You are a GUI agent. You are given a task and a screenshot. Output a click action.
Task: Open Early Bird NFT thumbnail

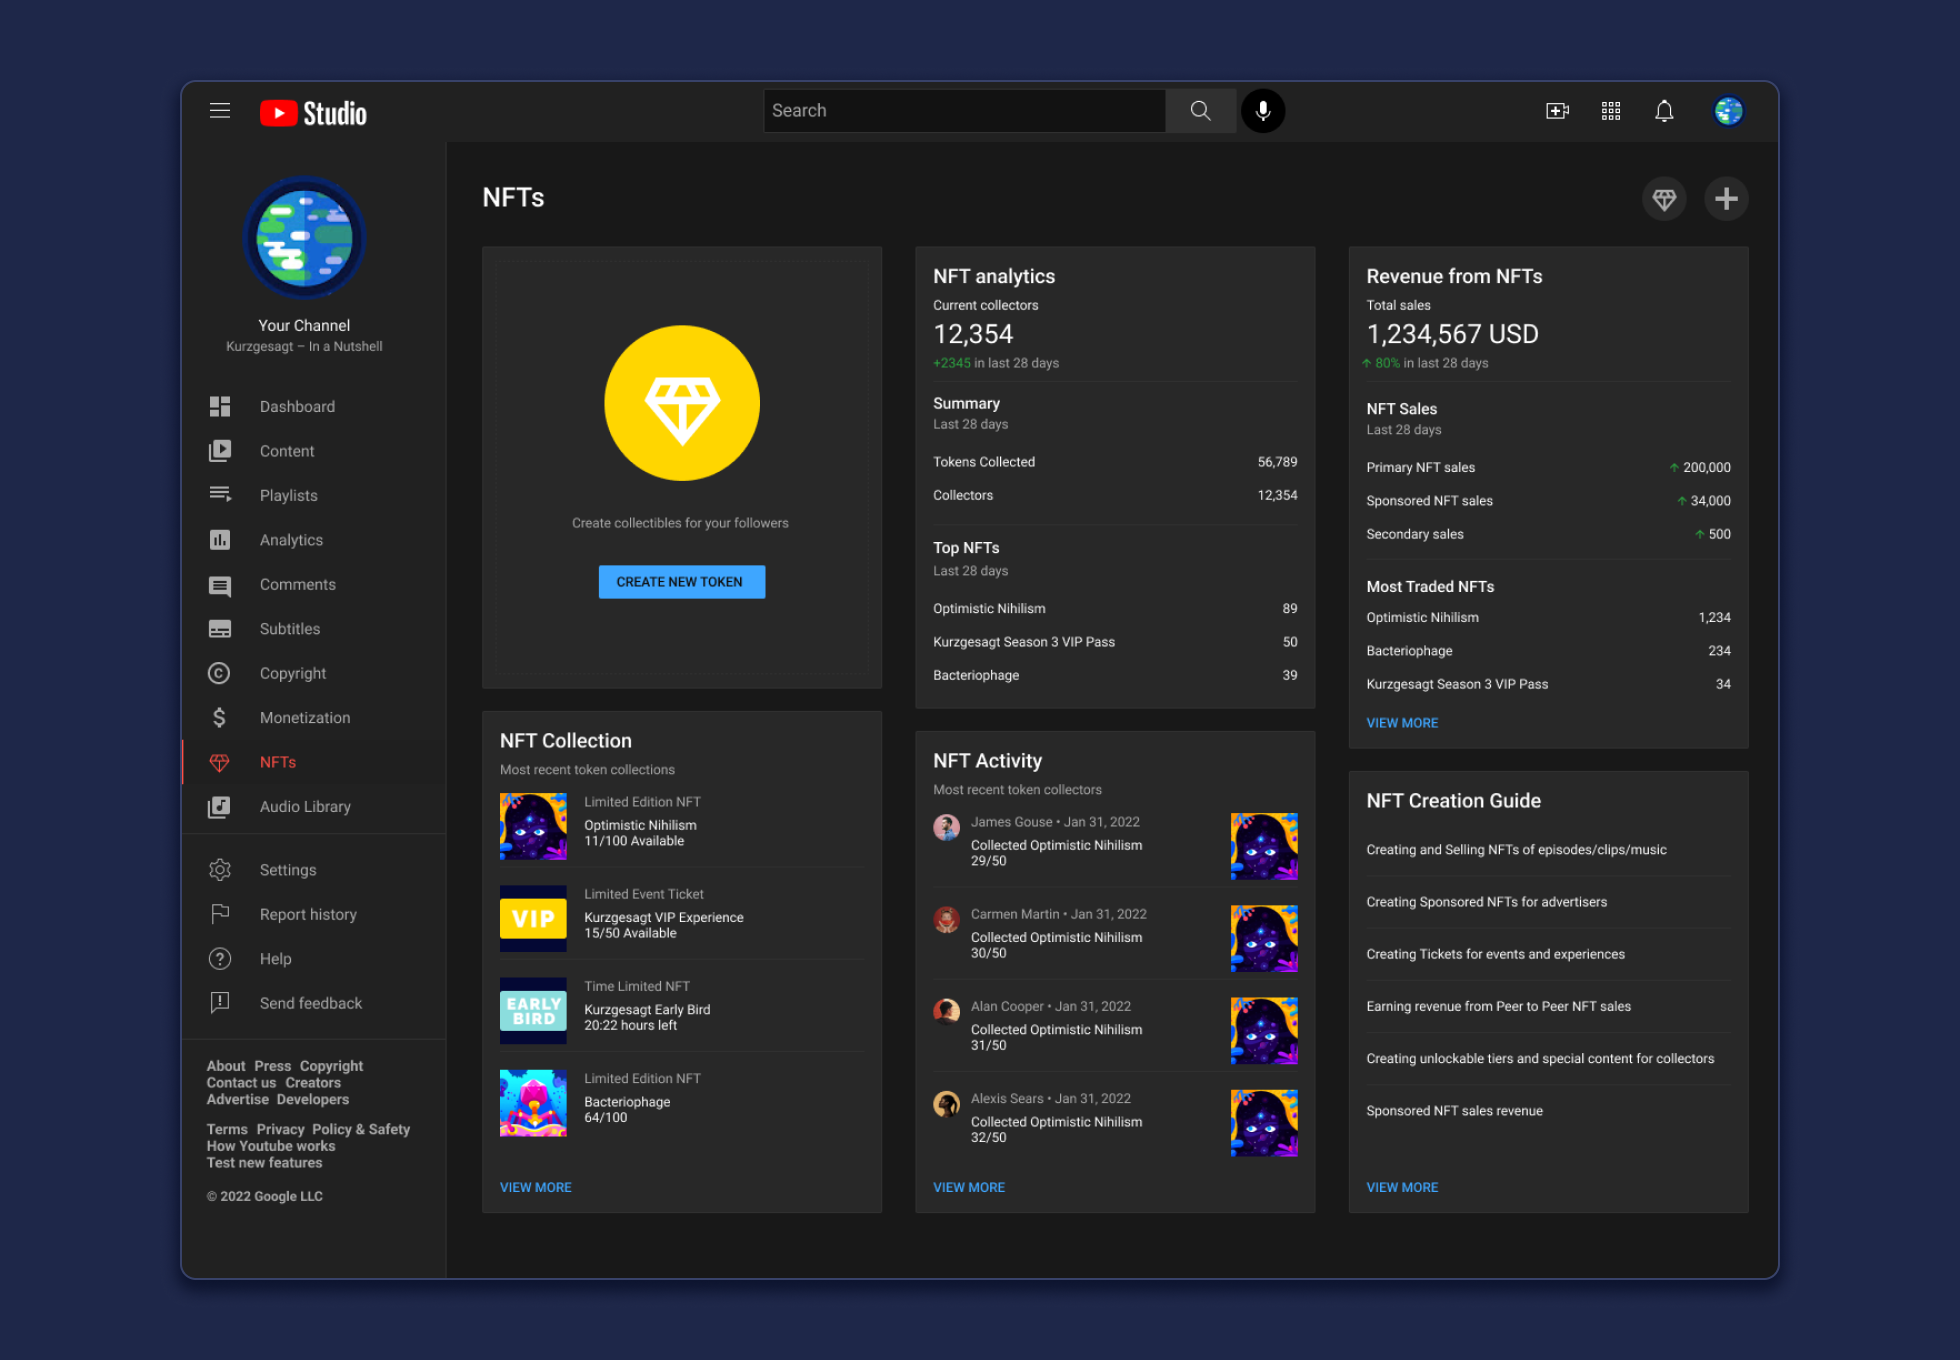point(533,1011)
